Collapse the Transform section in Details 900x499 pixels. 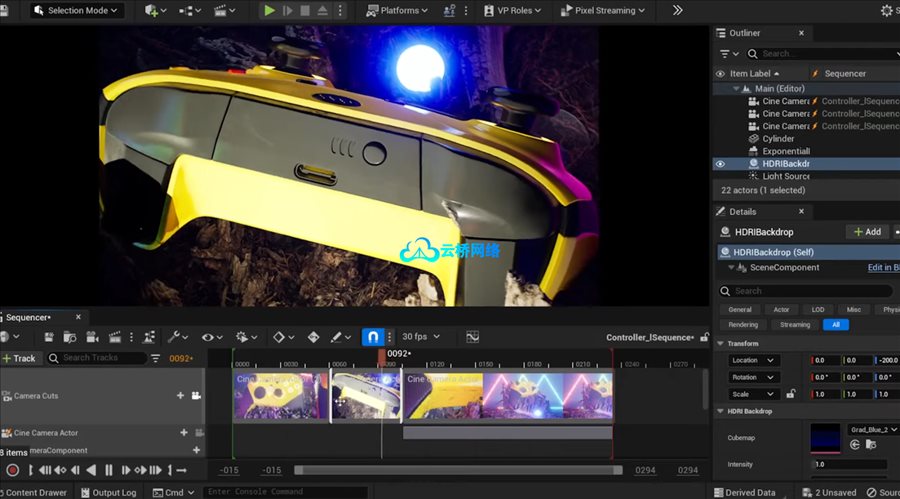(721, 343)
